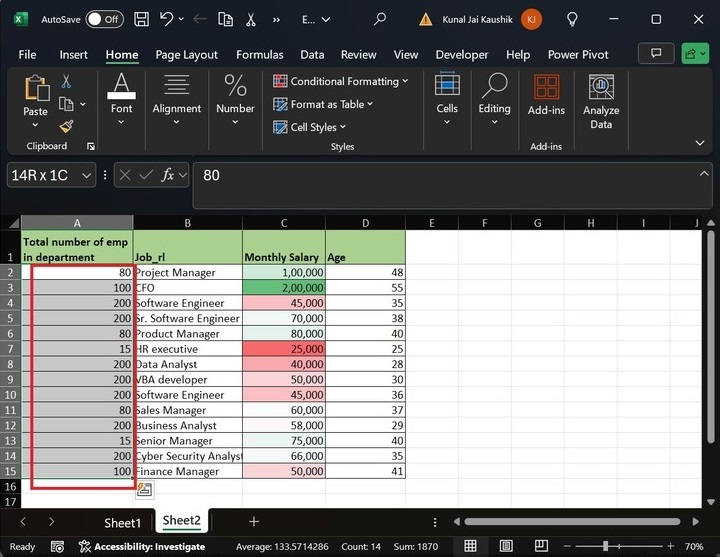720x557 pixels.
Task: Click the Undo arrow icon
Action: (166, 19)
